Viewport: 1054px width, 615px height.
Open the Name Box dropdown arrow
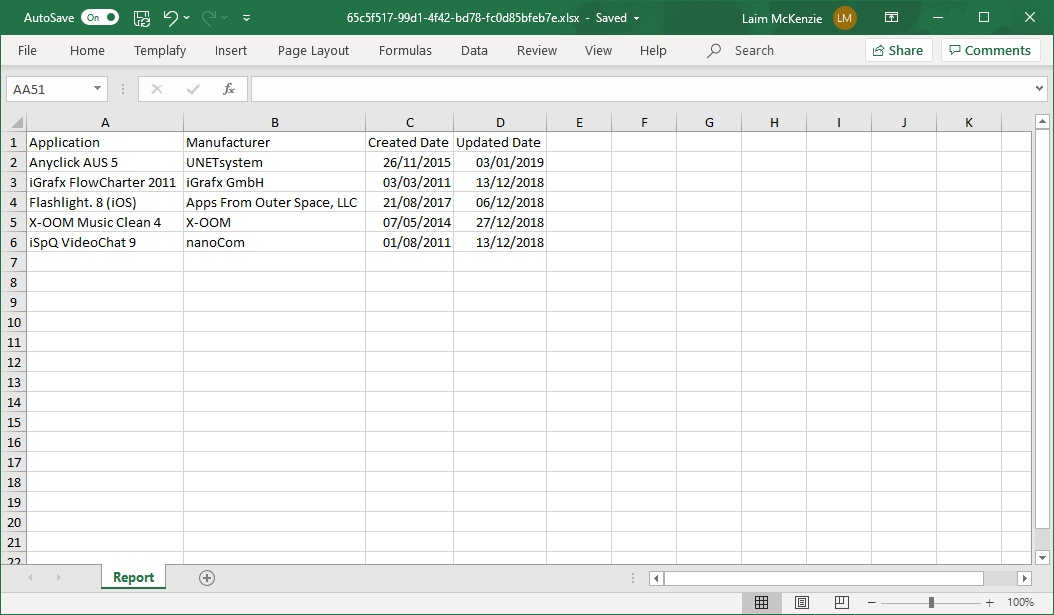97,89
